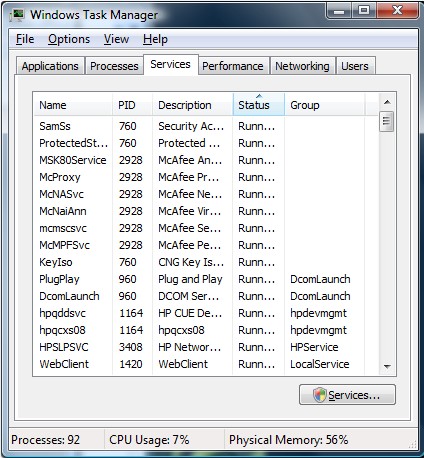Viewport: 424px width, 458px height.
Task: Open the View menu
Action: pyautogui.click(x=116, y=39)
